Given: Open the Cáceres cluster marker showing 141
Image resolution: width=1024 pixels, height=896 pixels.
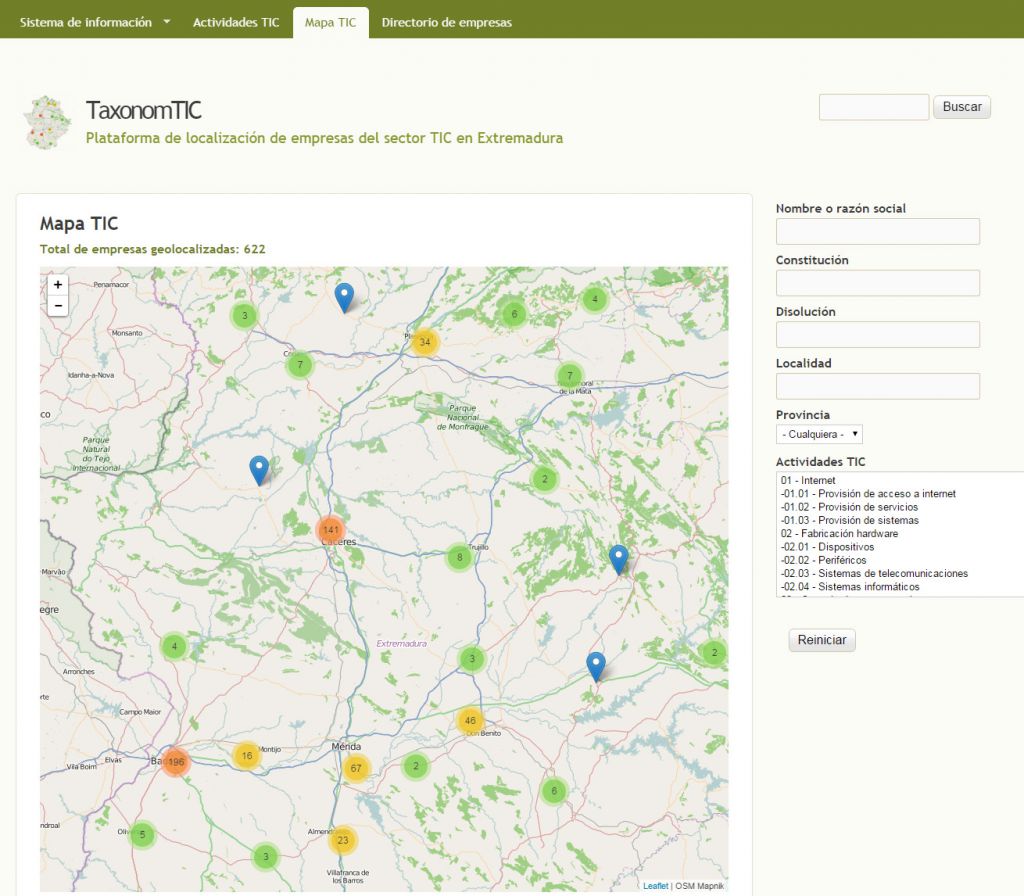Looking at the screenshot, I should pyautogui.click(x=331, y=530).
